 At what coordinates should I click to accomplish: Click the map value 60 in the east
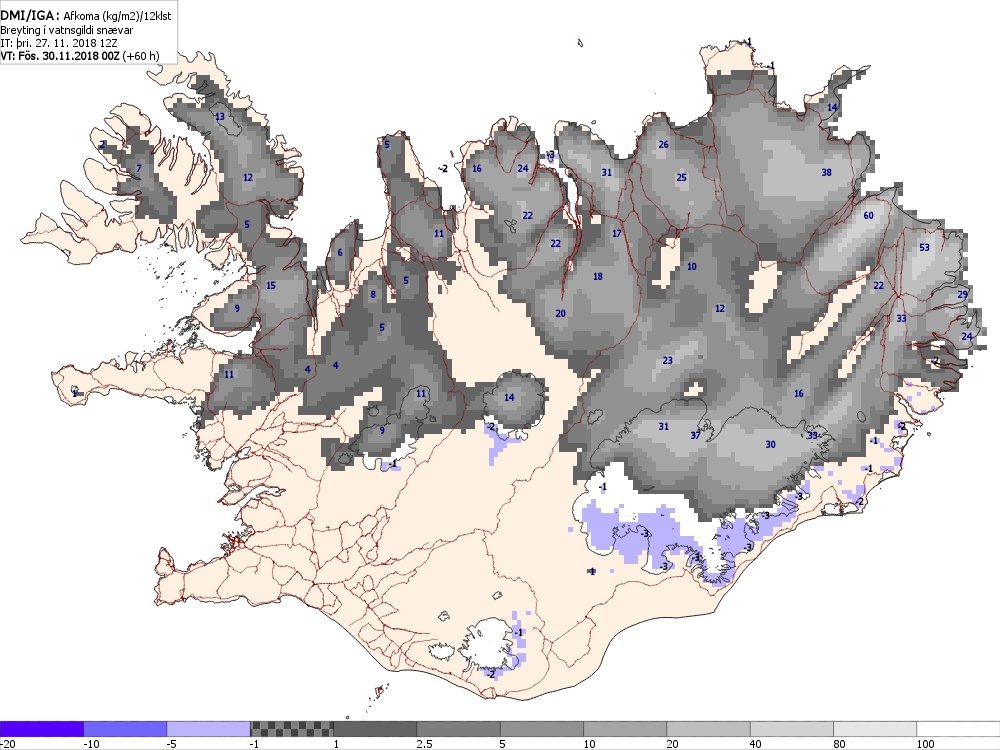[x=868, y=216]
